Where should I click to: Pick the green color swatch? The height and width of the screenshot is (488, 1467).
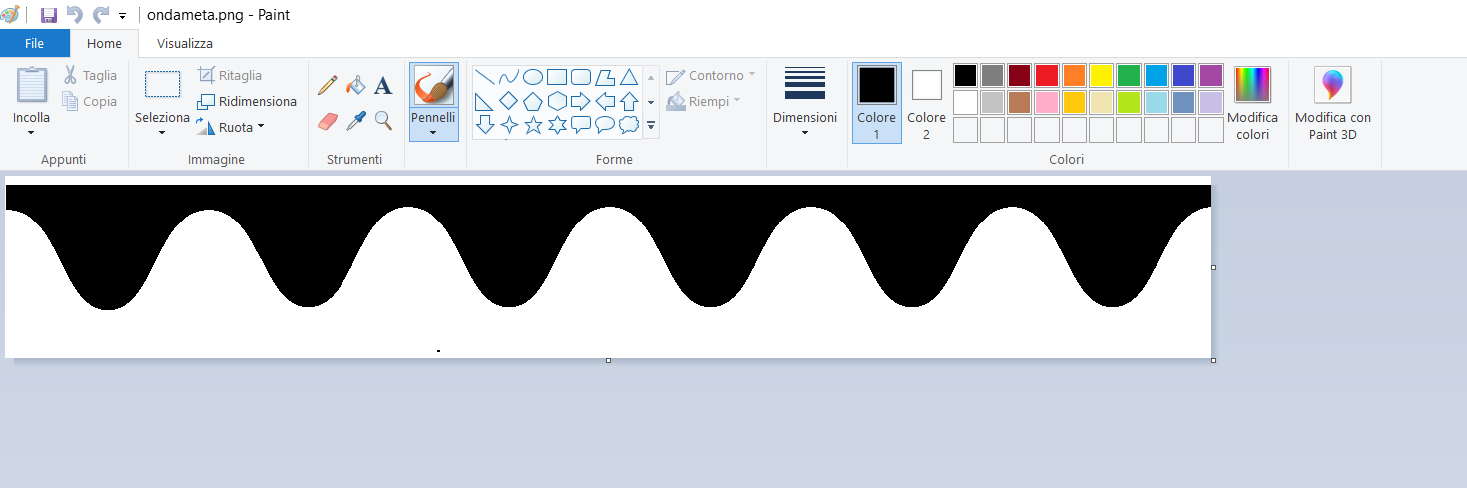(1129, 75)
